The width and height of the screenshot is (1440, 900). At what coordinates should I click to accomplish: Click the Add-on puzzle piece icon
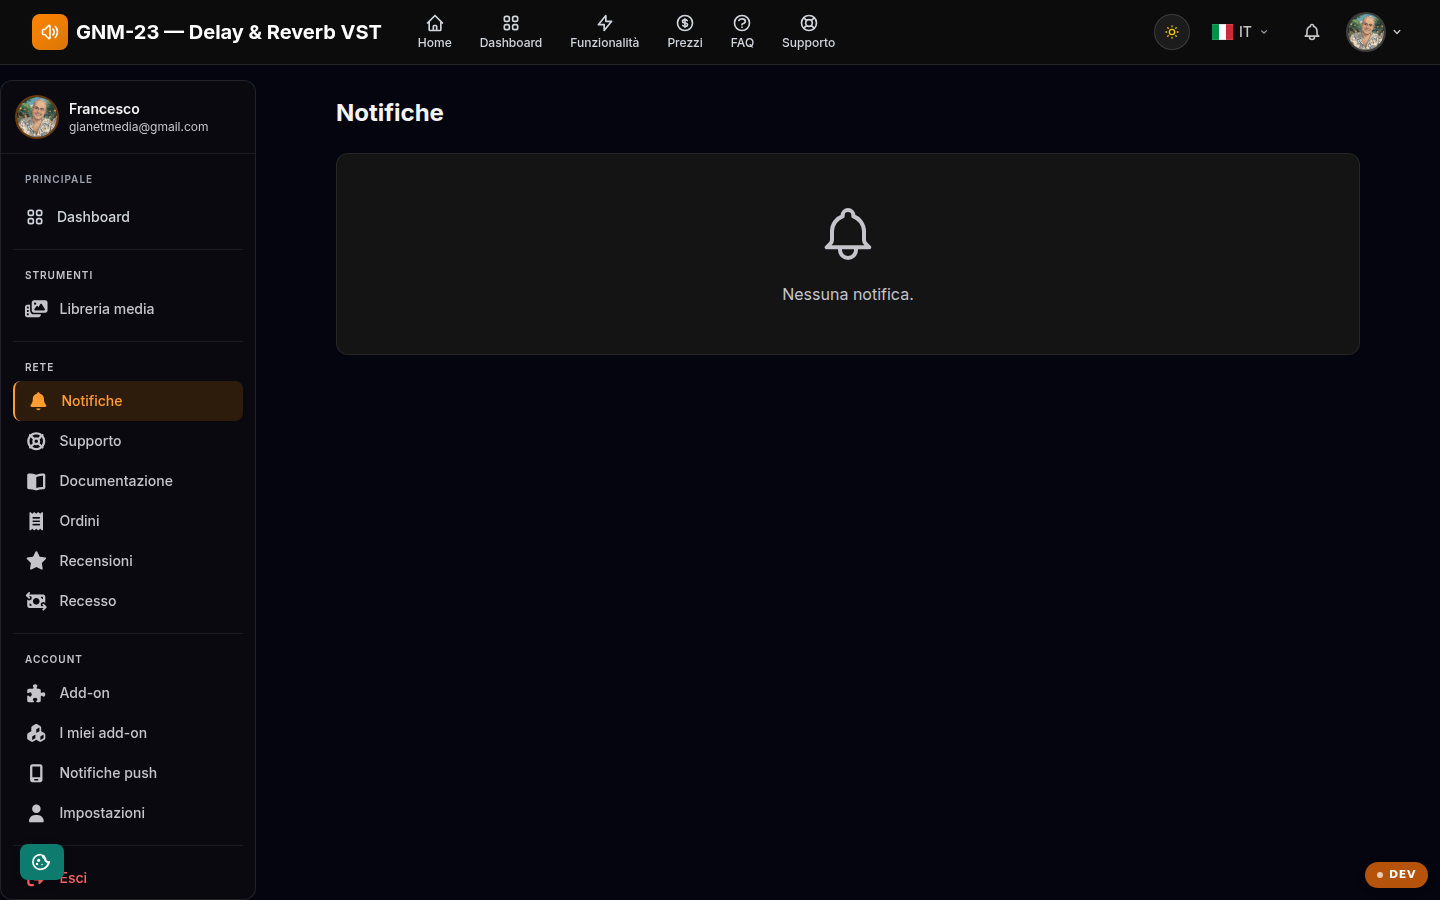coord(36,693)
